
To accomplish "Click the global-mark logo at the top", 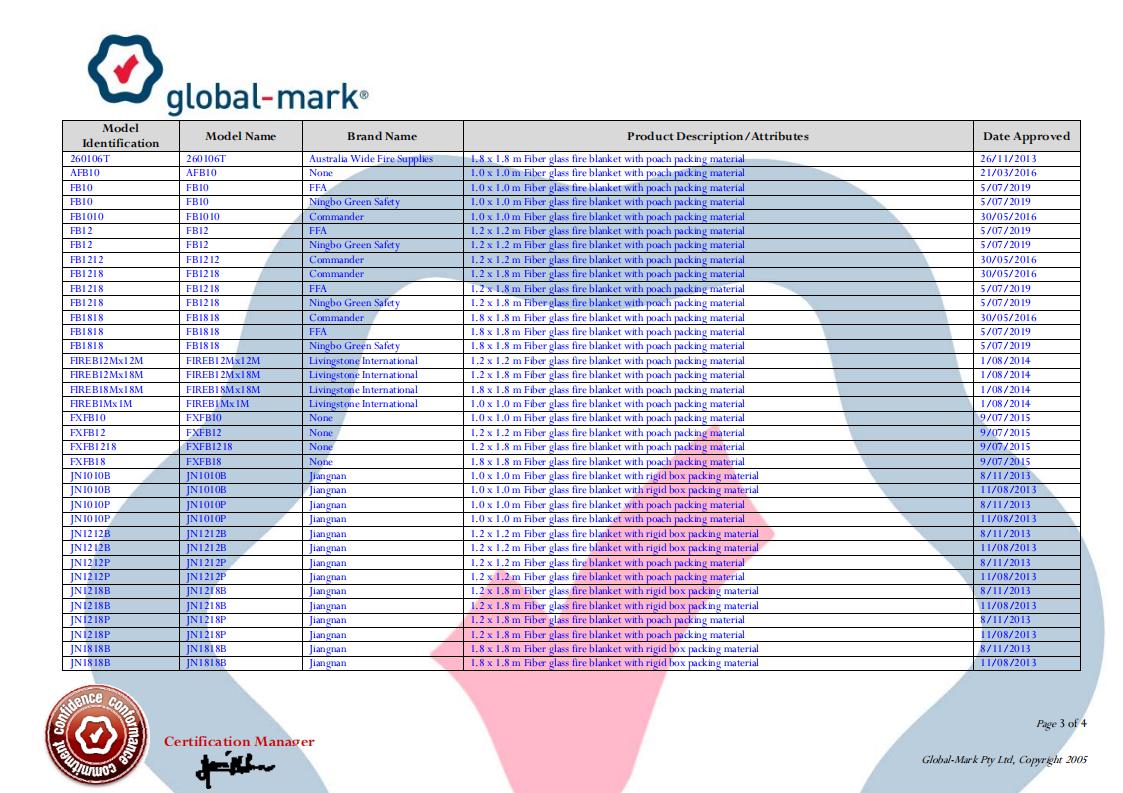I will pos(228,75).
